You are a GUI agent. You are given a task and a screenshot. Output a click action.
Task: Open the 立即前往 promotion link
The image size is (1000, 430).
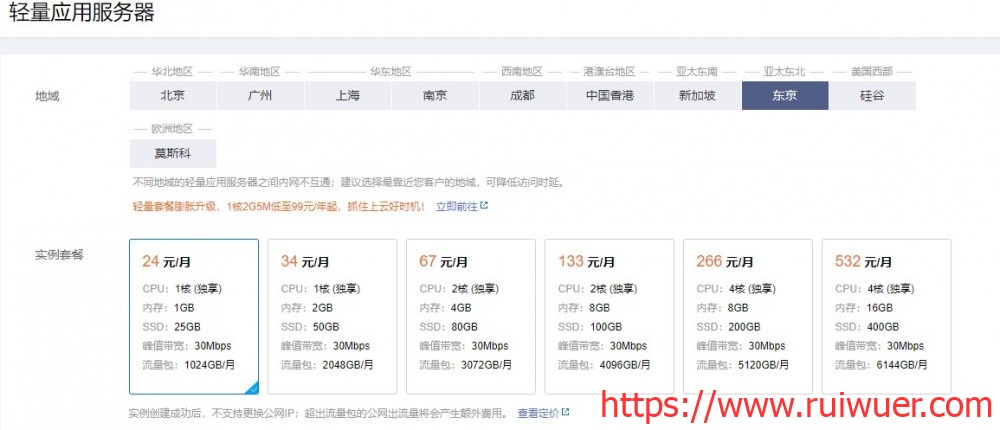point(456,207)
